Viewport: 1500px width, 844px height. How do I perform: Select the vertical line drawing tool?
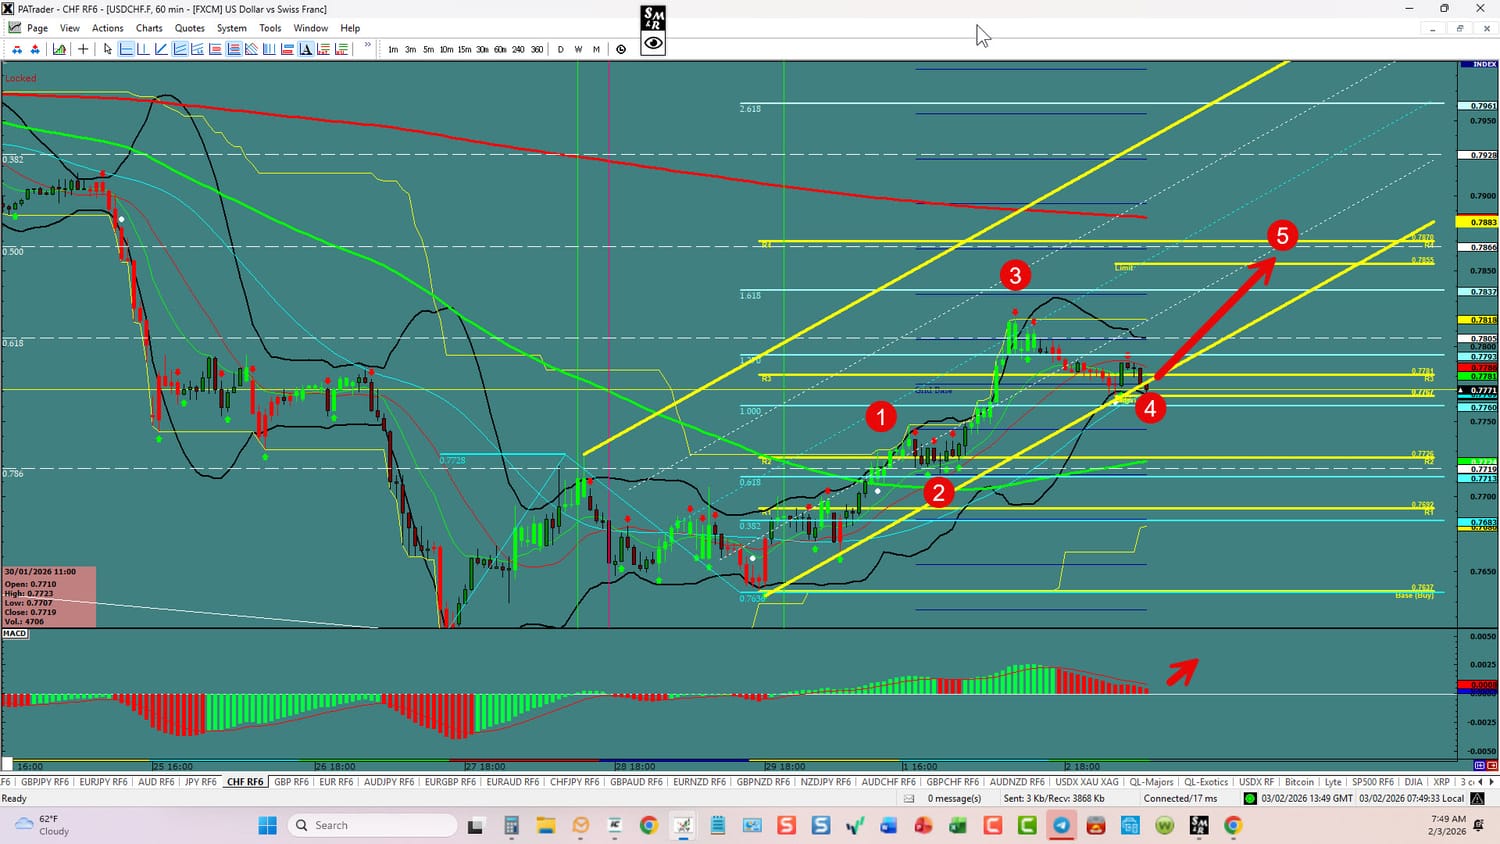(144, 49)
